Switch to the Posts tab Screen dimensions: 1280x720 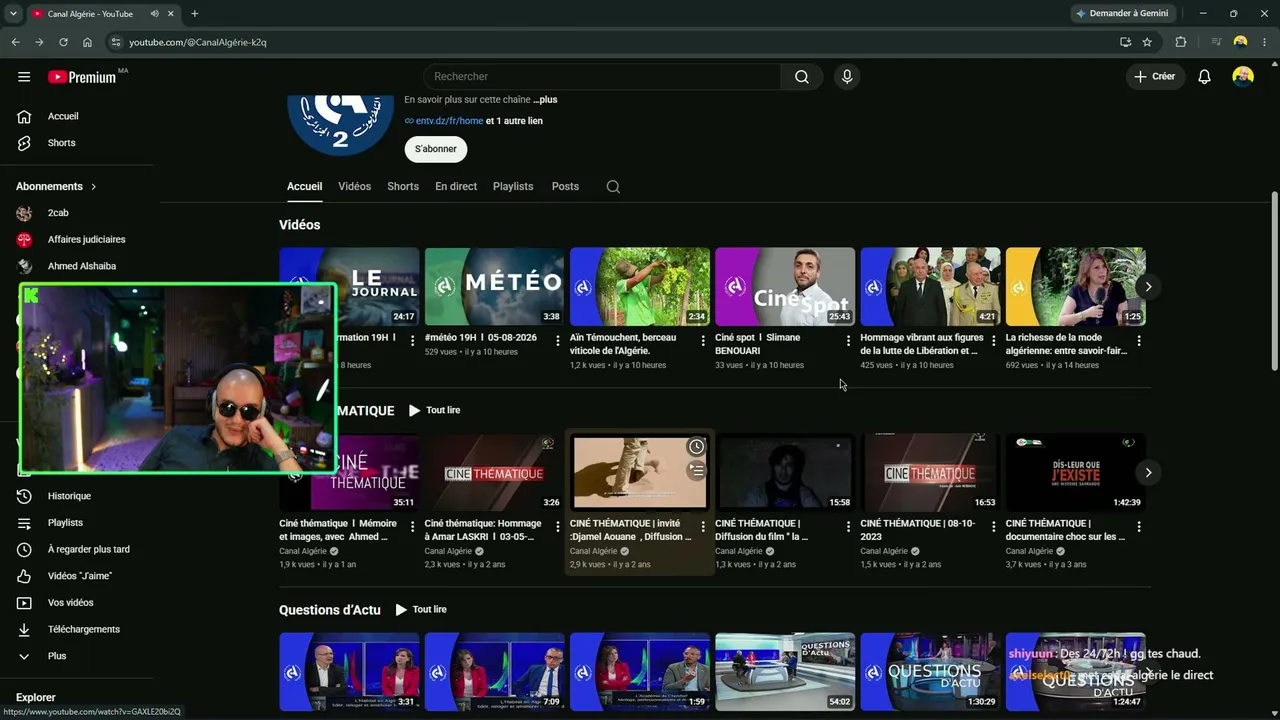(x=565, y=187)
